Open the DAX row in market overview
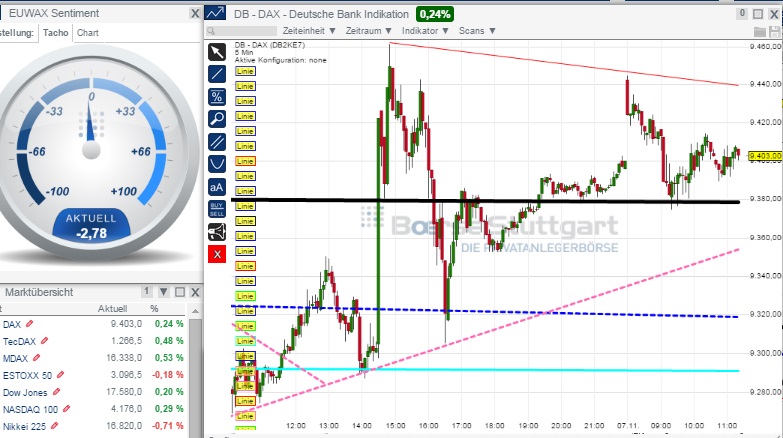The height and width of the screenshot is (438, 783). [x=93, y=324]
